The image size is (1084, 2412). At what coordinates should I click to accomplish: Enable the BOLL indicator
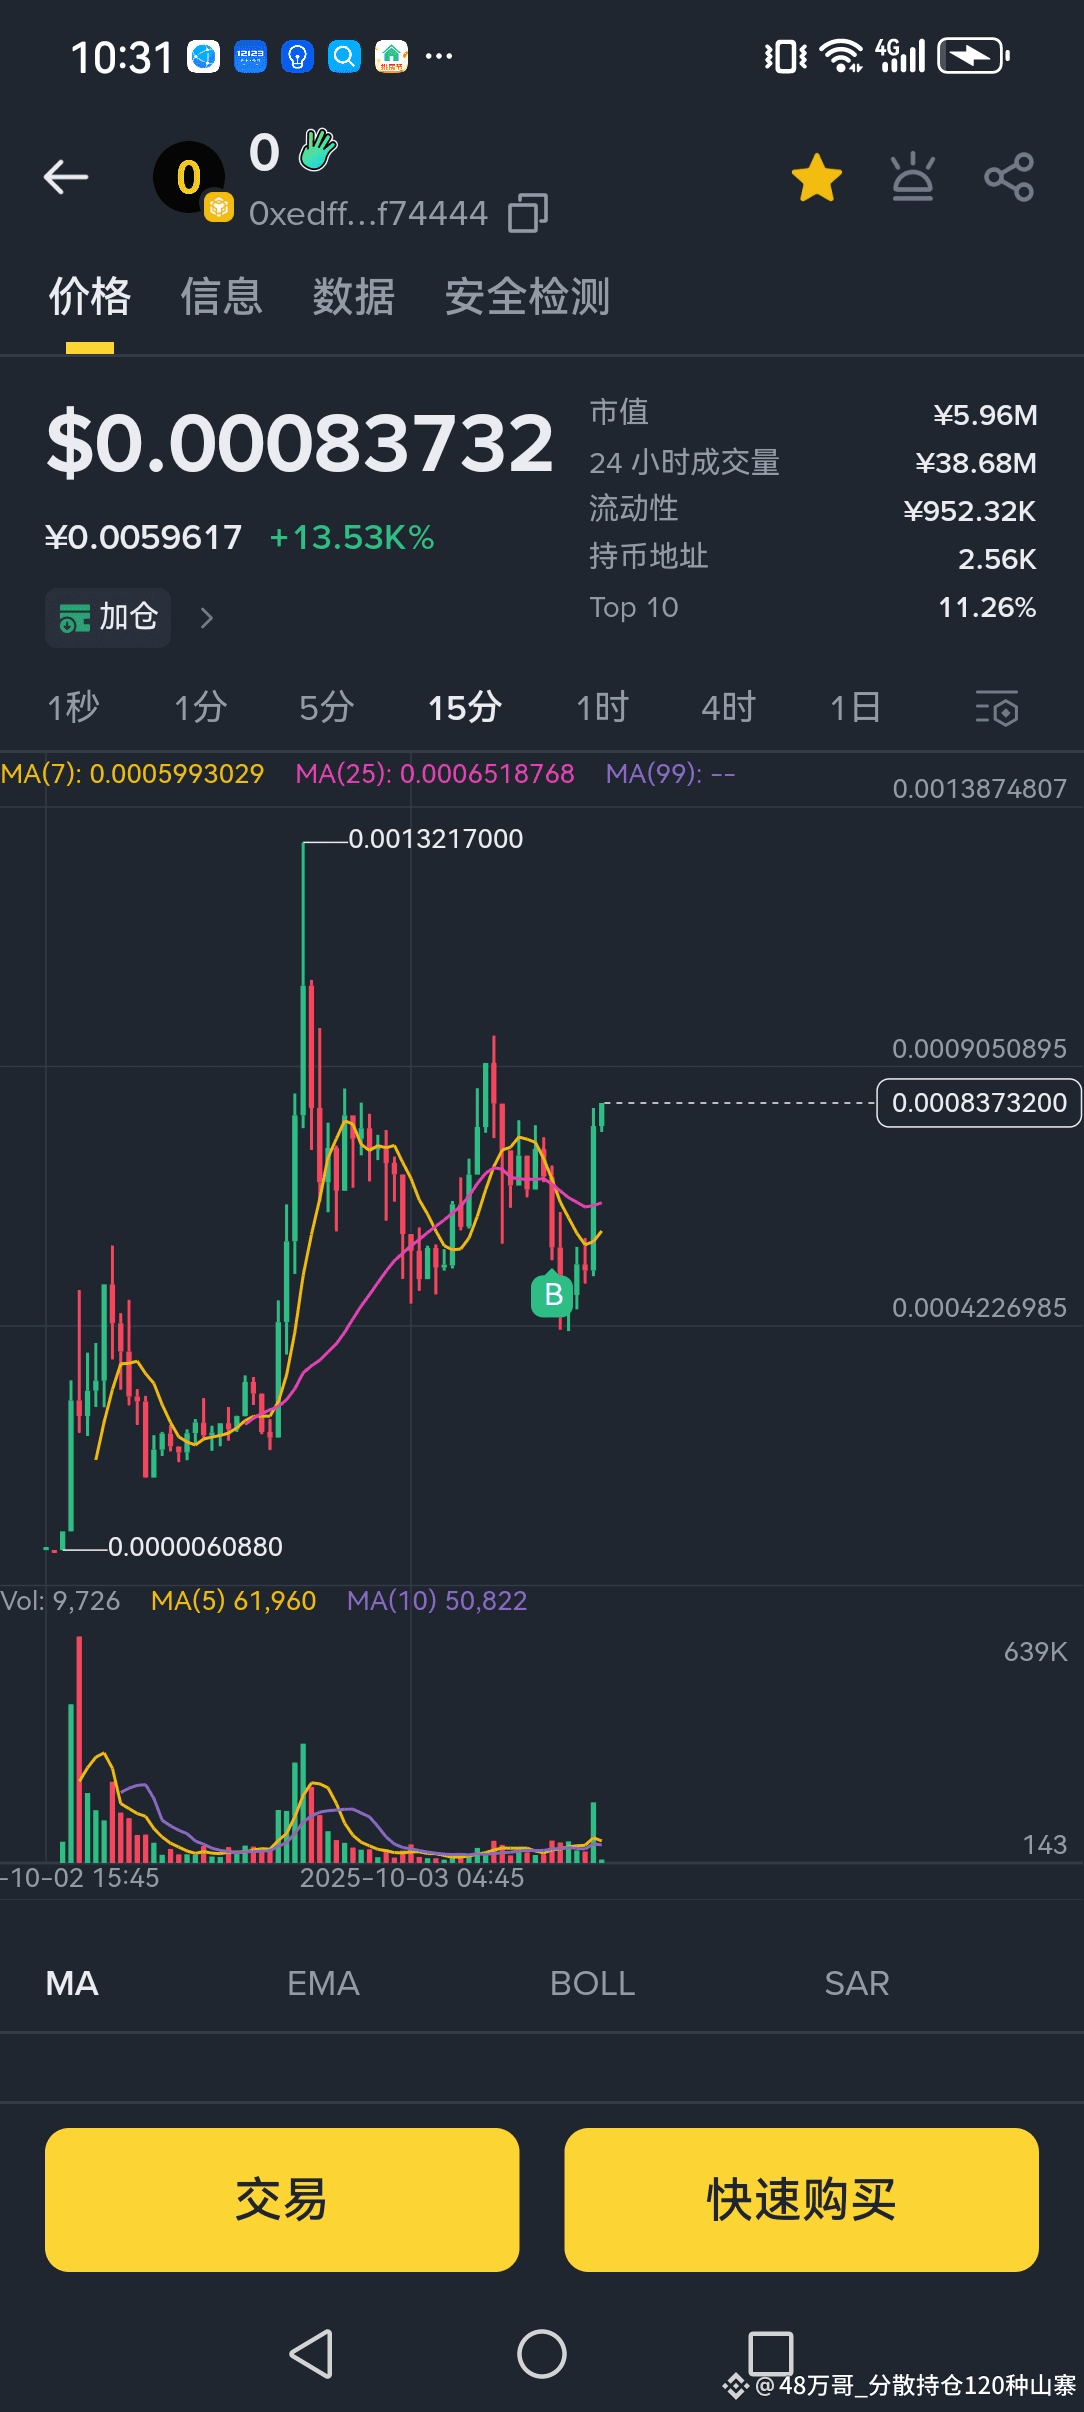592,1983
